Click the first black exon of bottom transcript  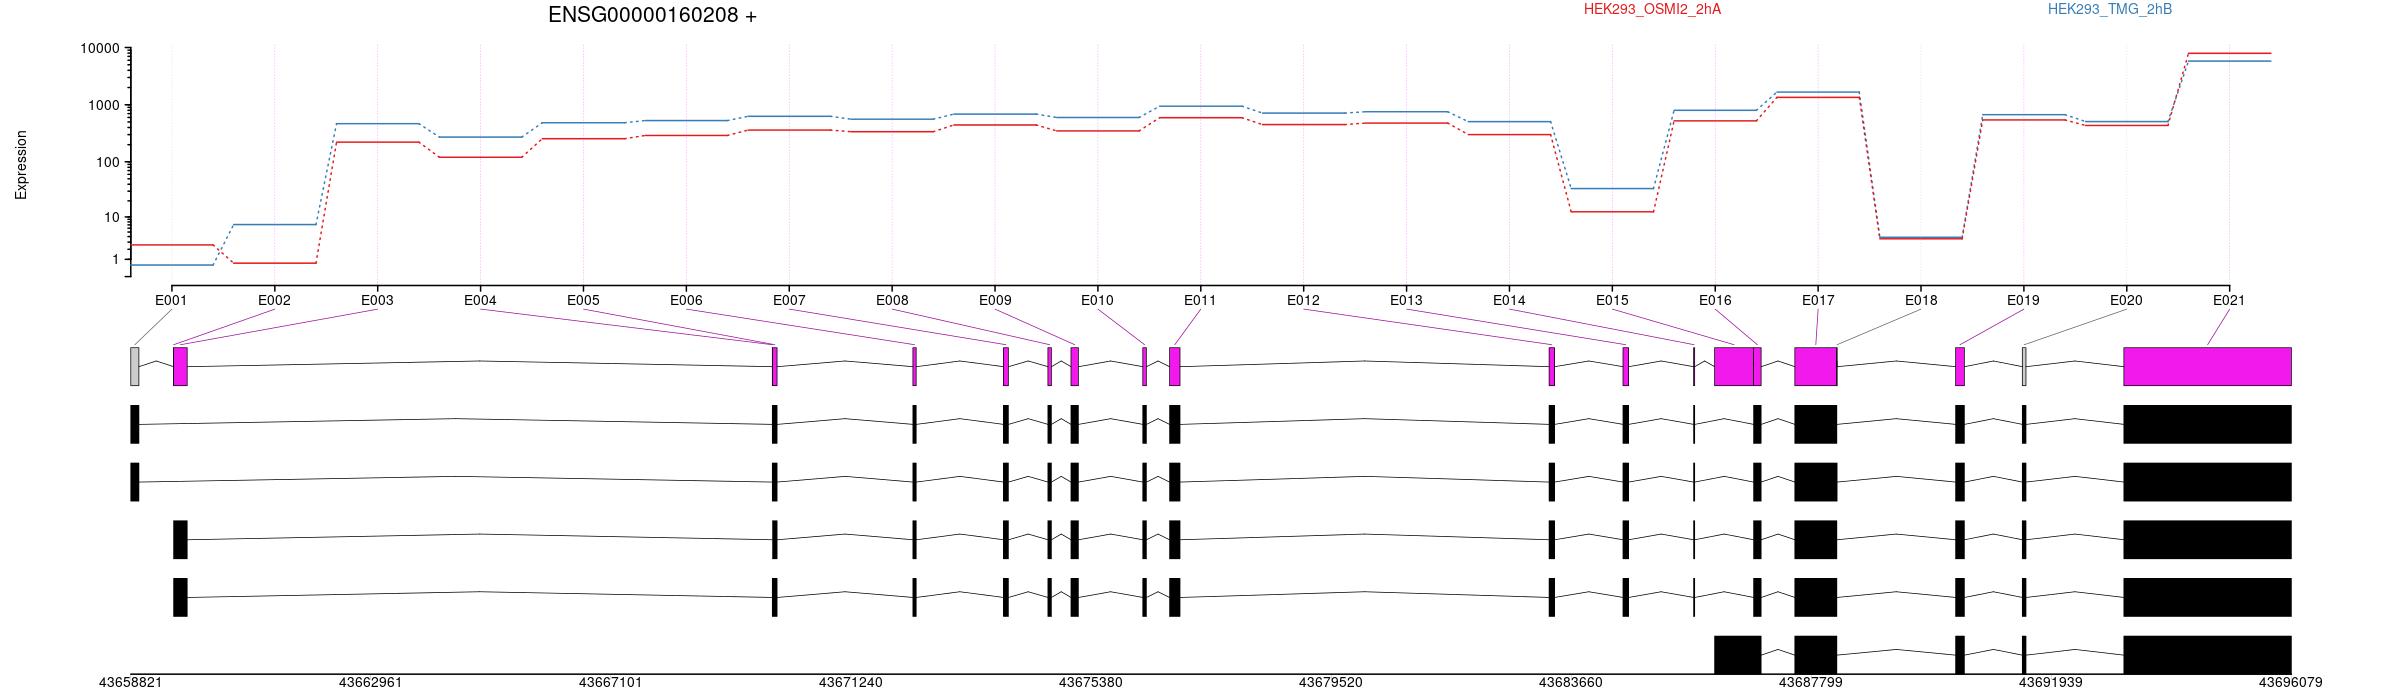[x=1738, y=654]
